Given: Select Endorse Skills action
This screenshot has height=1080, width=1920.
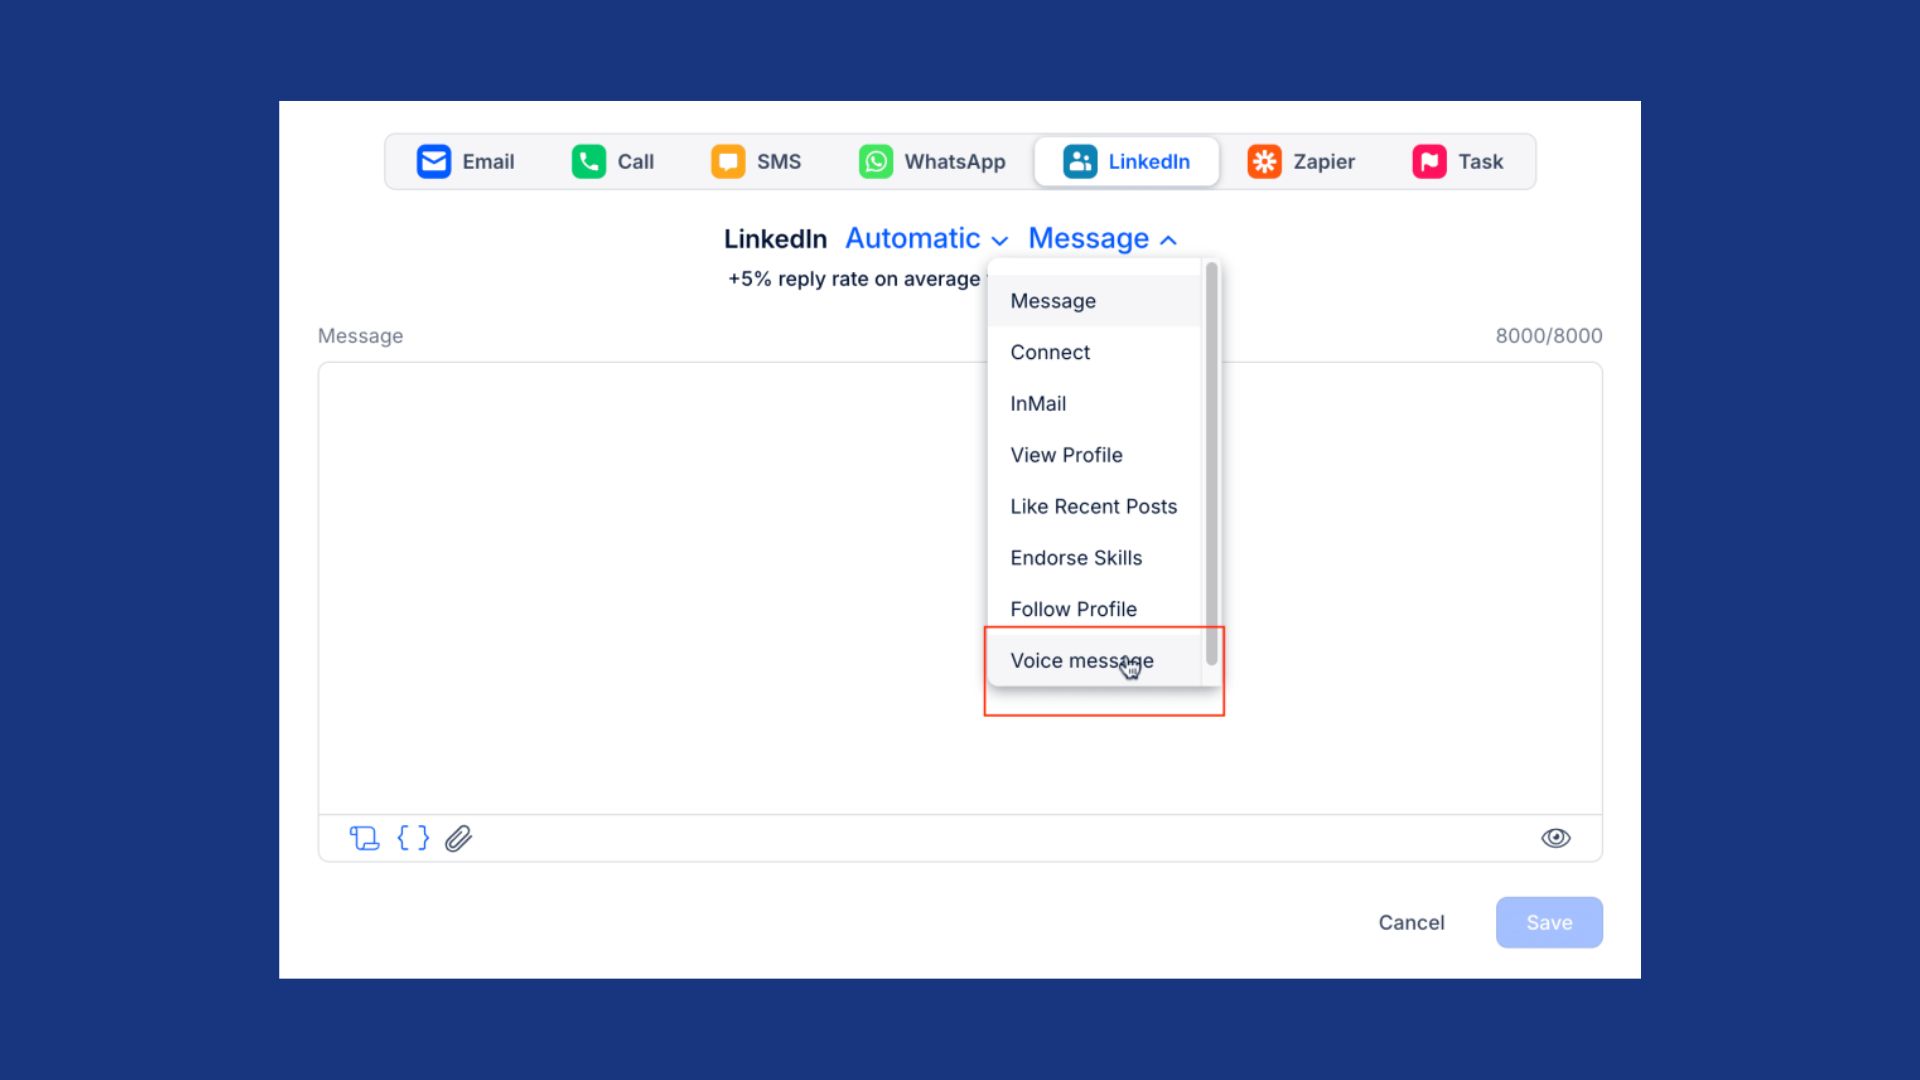Looking at the screenshot, I should point(1076,557).
